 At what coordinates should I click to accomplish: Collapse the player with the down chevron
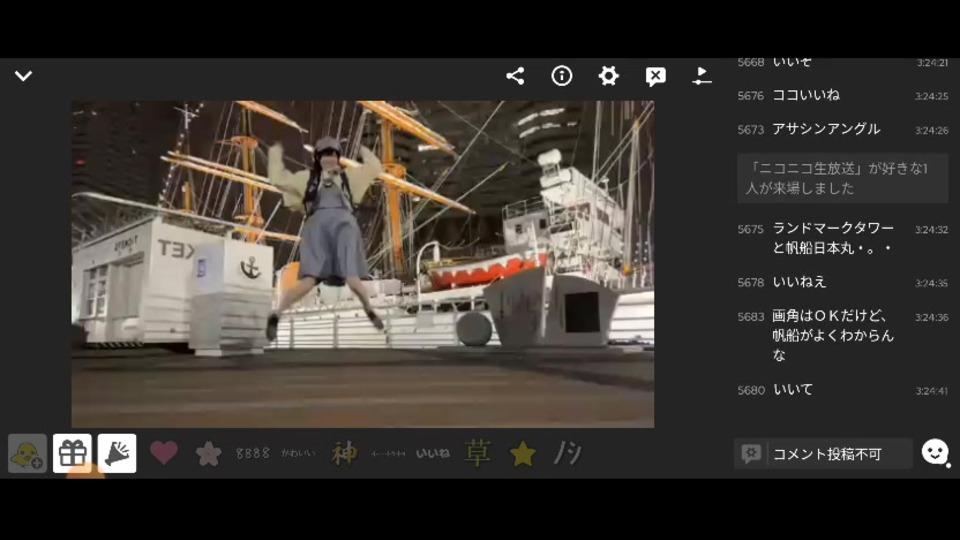pos(23,76)
